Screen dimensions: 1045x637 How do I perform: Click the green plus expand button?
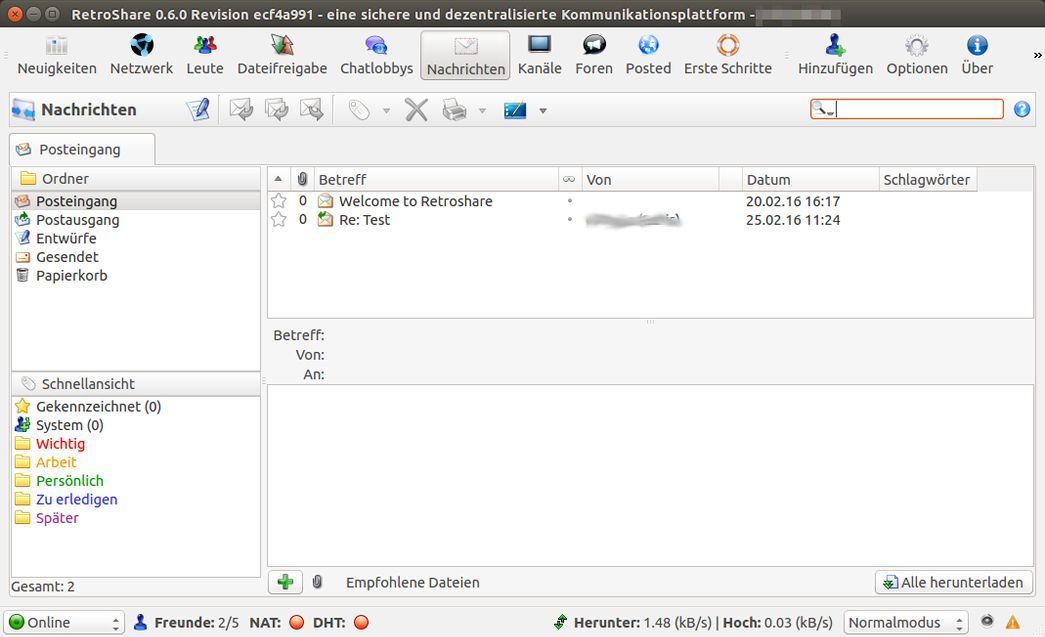click(285, 582)
